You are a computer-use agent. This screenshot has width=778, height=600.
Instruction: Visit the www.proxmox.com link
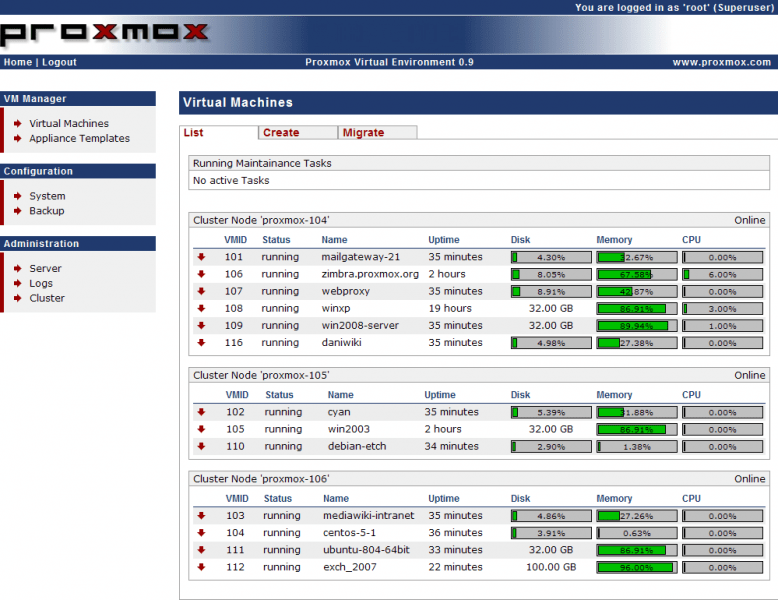tap(722, 62)
